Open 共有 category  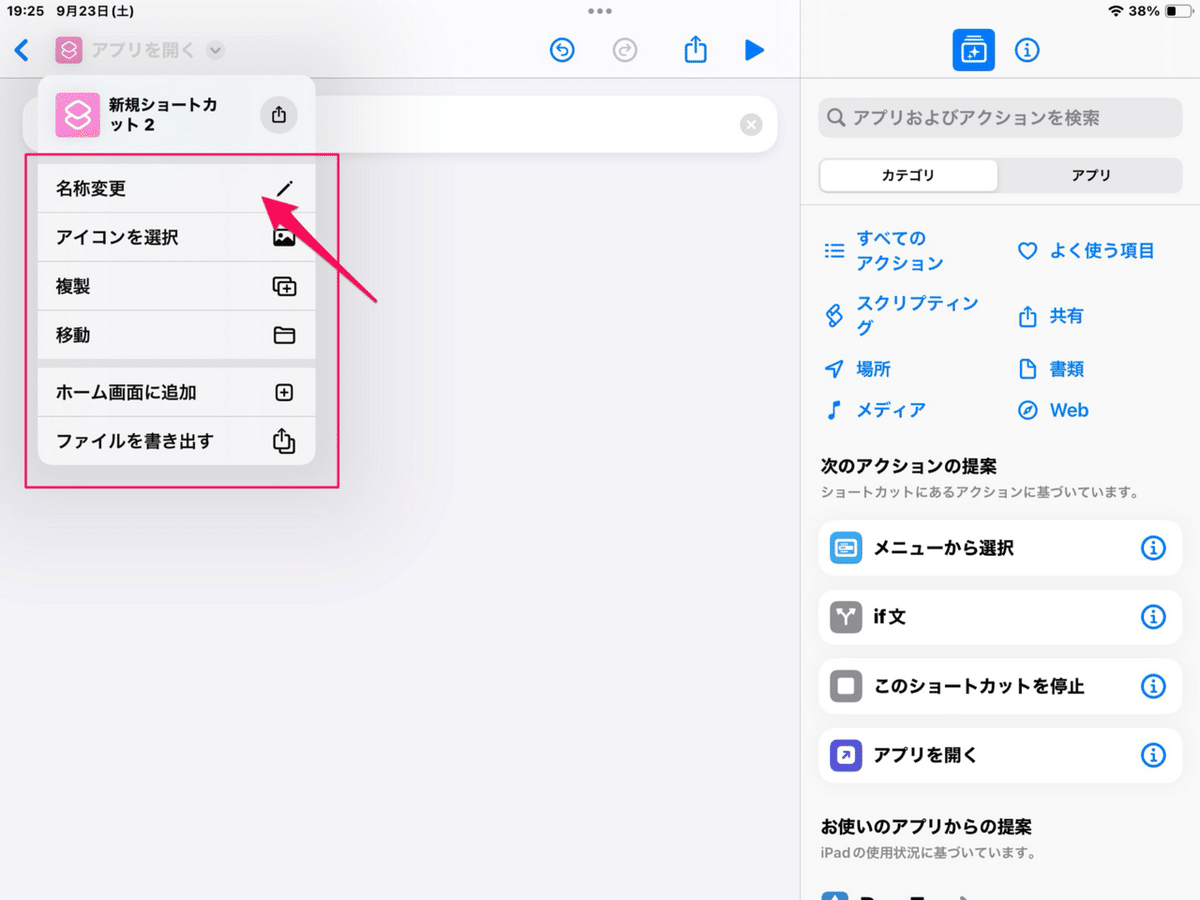pos(1050,316)
